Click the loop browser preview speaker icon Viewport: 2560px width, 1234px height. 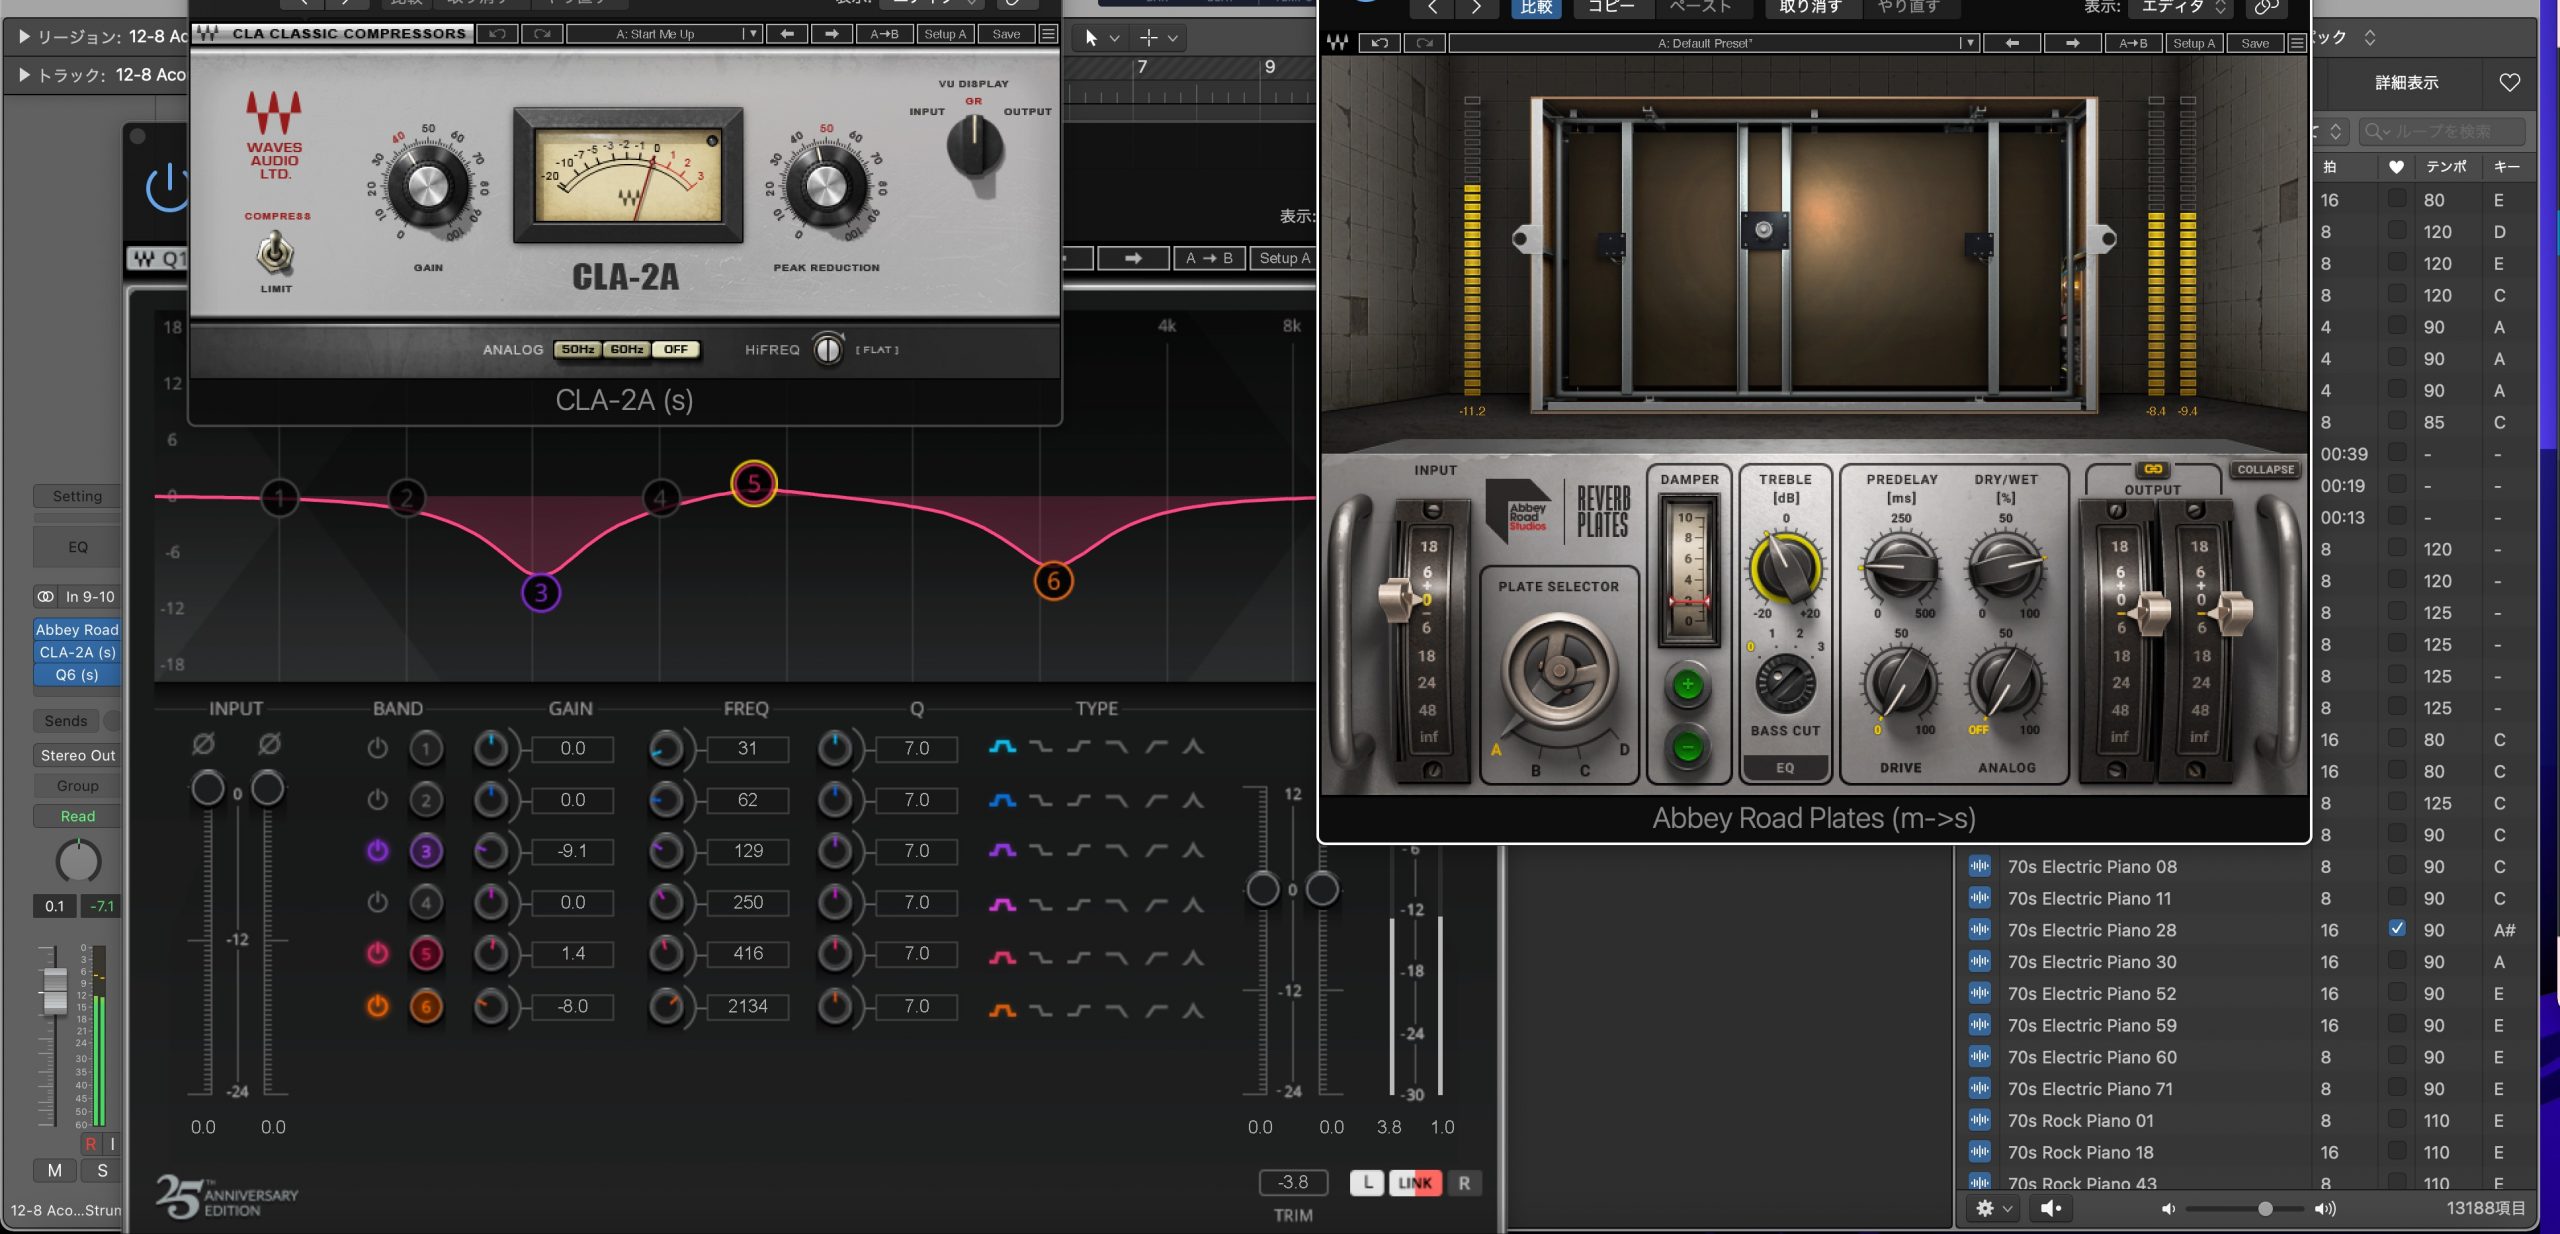click(2051, 1208)
